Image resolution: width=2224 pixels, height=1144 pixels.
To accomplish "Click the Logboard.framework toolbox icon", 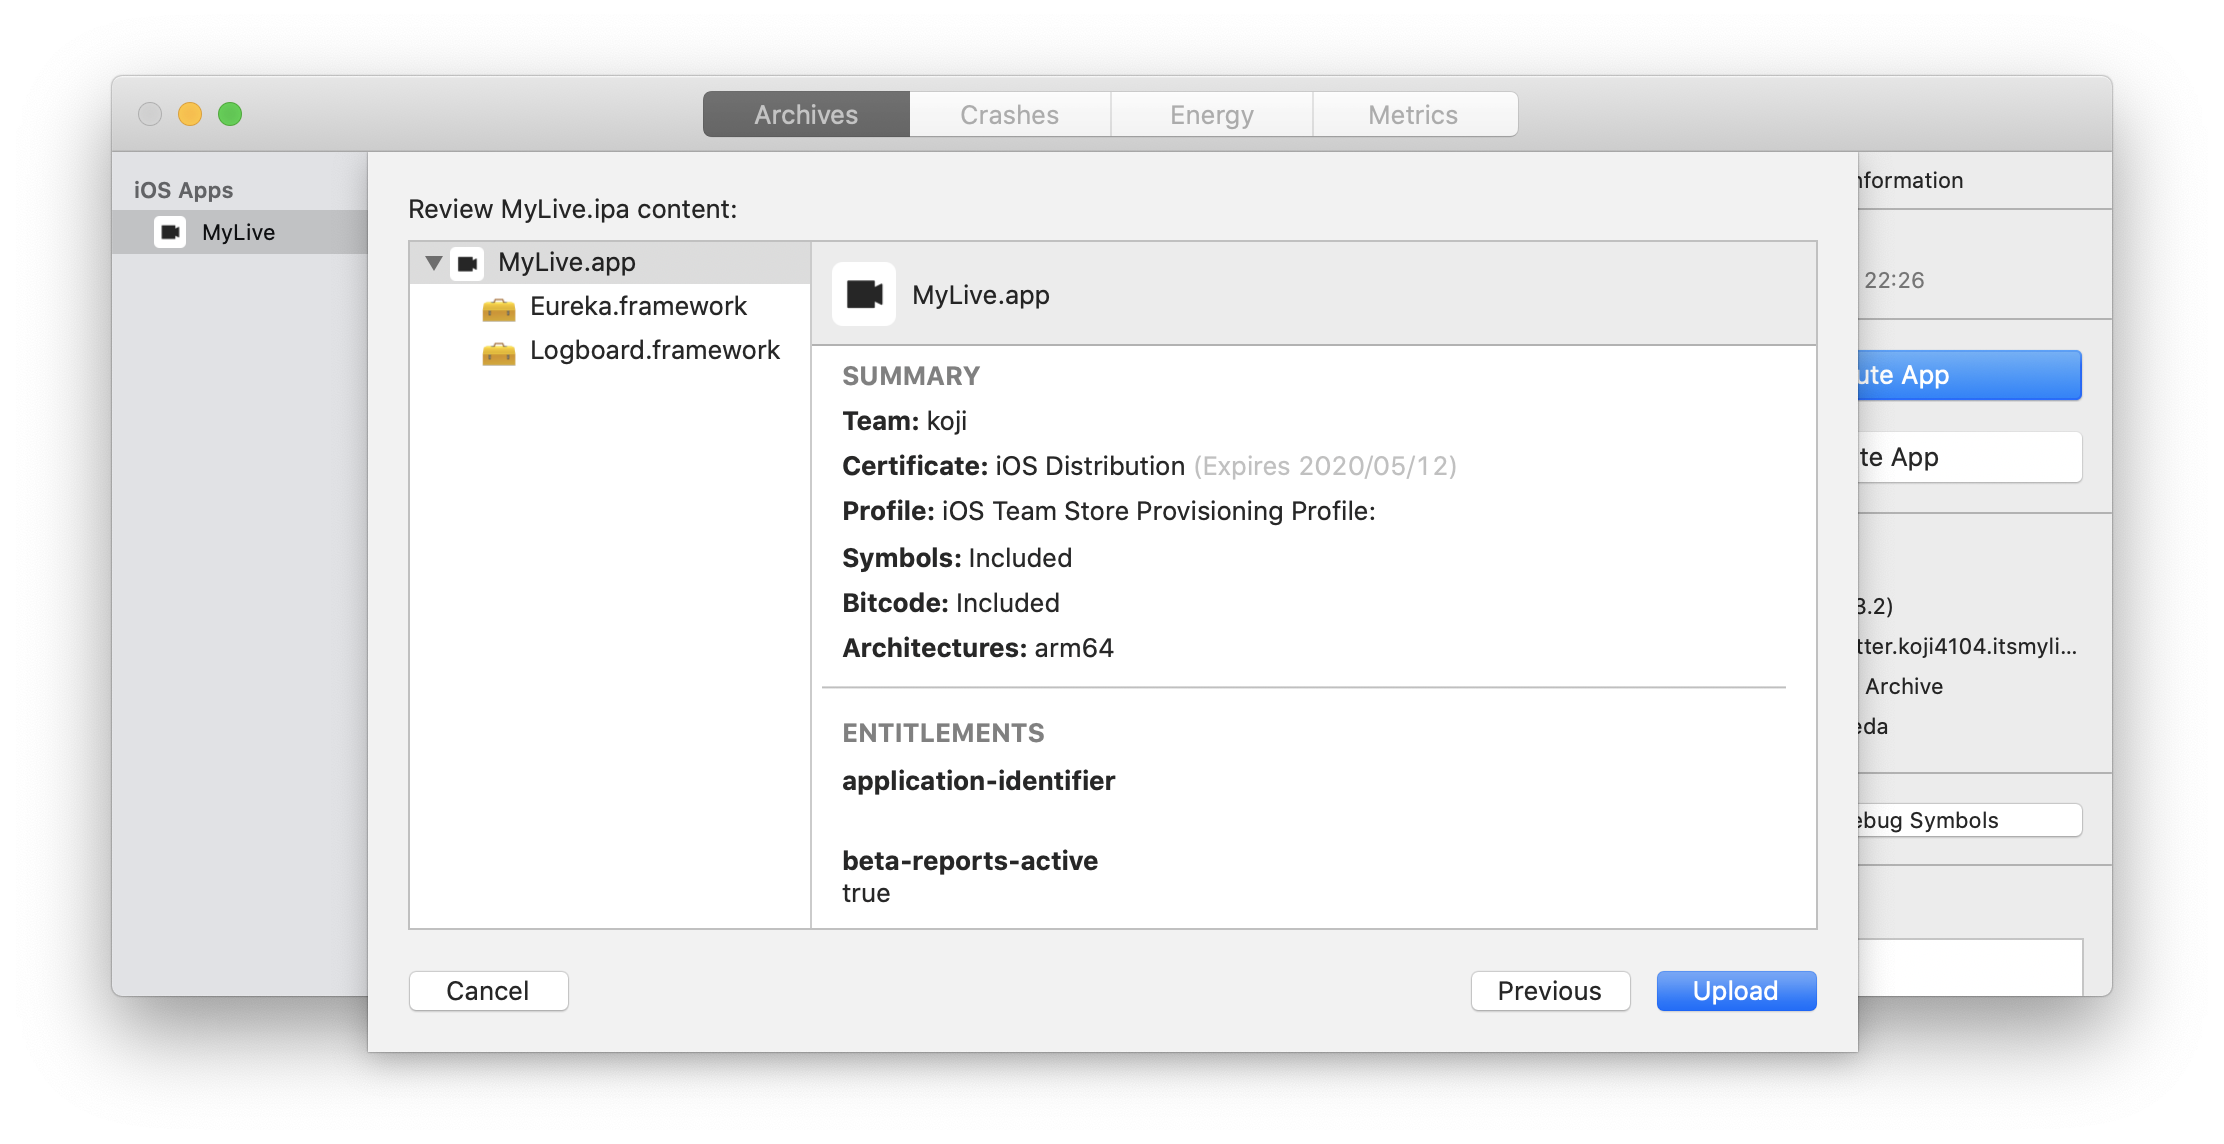I will (499, 352).
